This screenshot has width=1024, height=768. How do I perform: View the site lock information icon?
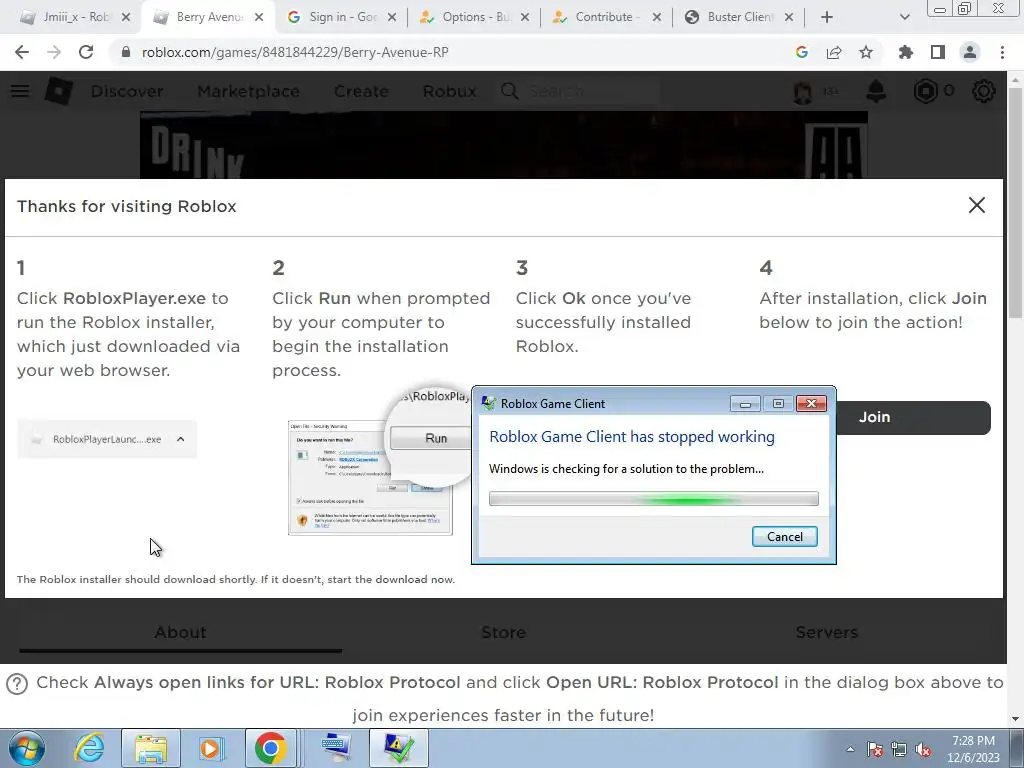pos(126,52)
